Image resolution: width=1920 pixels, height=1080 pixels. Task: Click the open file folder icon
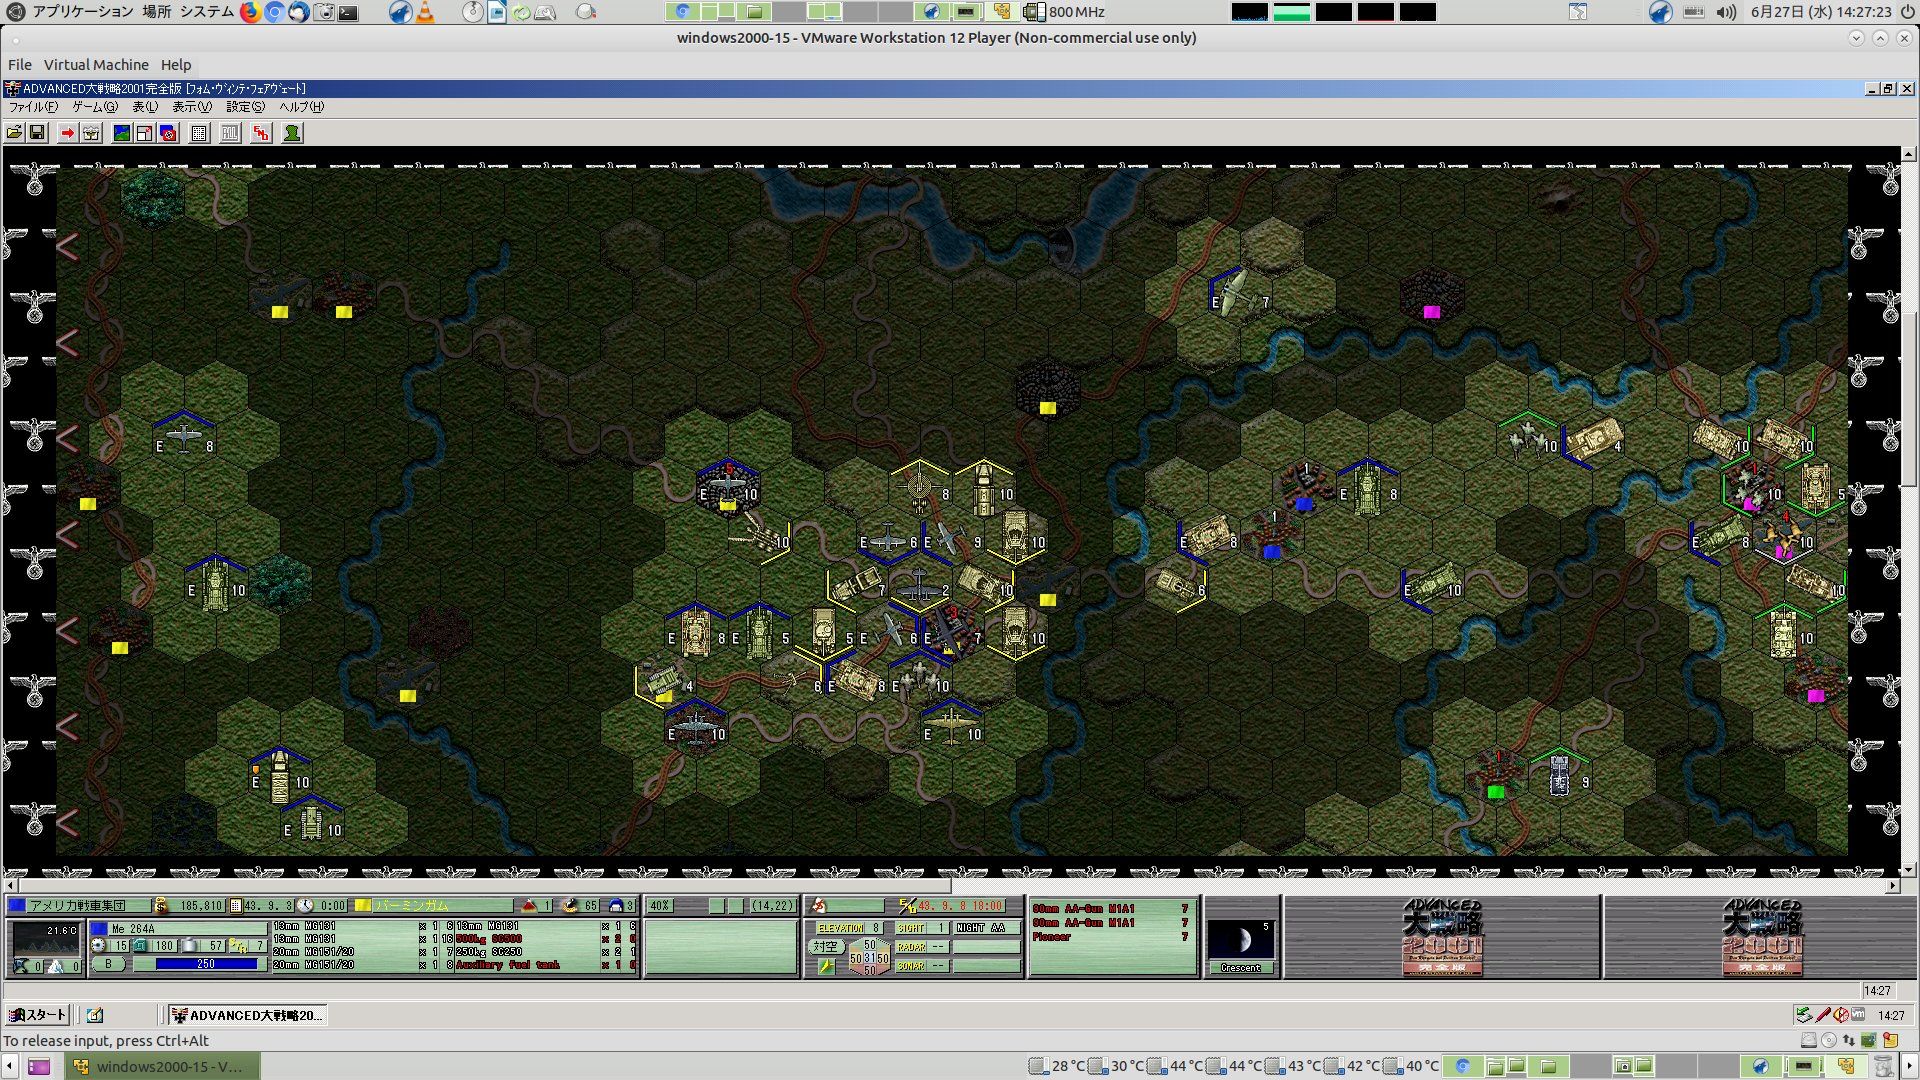tap(14, 133)
